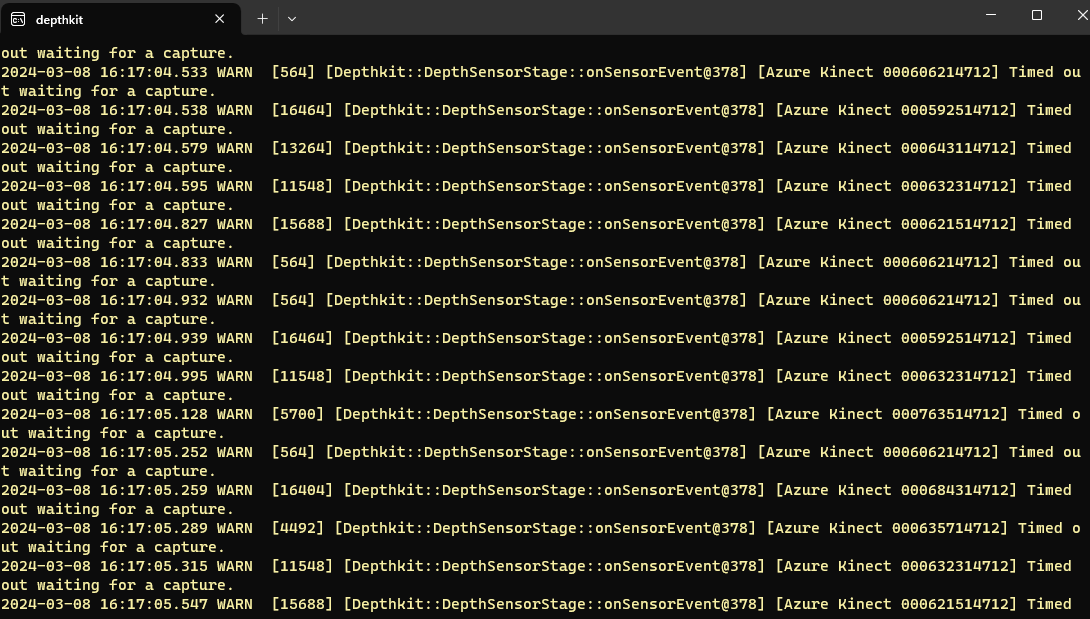Minimize the terminal window

990,16
